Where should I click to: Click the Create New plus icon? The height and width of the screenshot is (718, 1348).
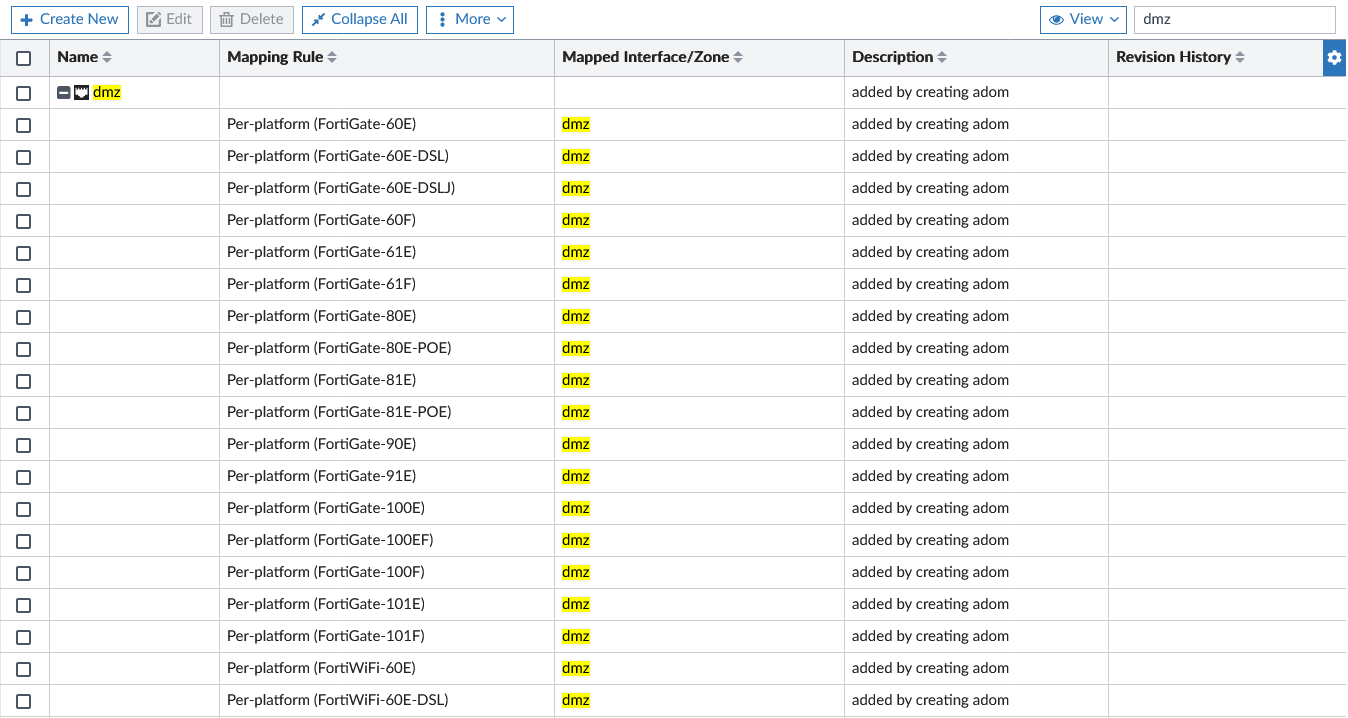(27, 19)
